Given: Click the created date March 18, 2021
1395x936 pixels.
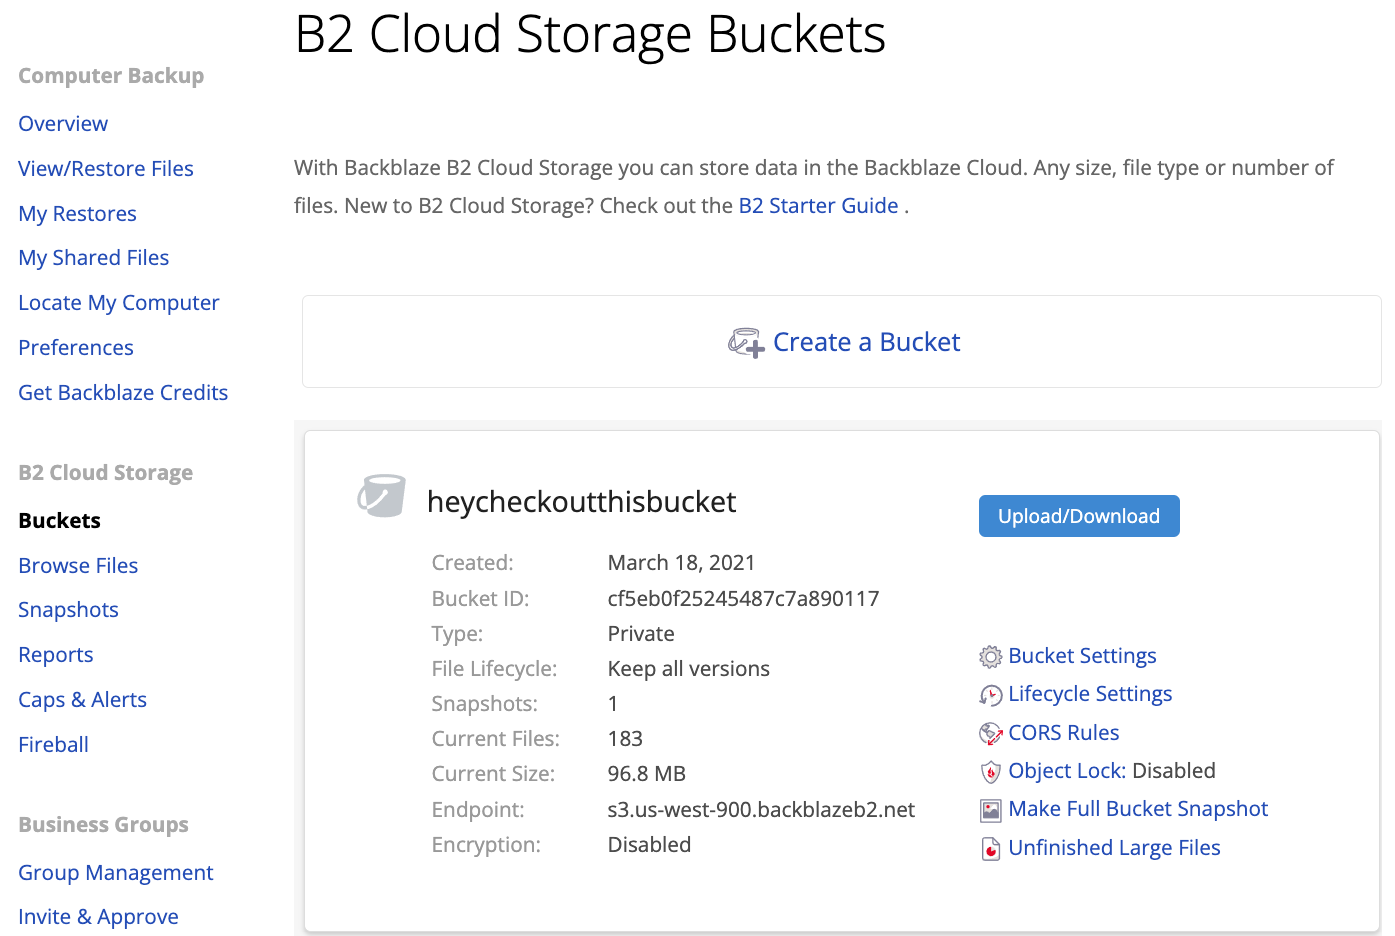Looking at the screenshot, I should click(x=681, y=563).
